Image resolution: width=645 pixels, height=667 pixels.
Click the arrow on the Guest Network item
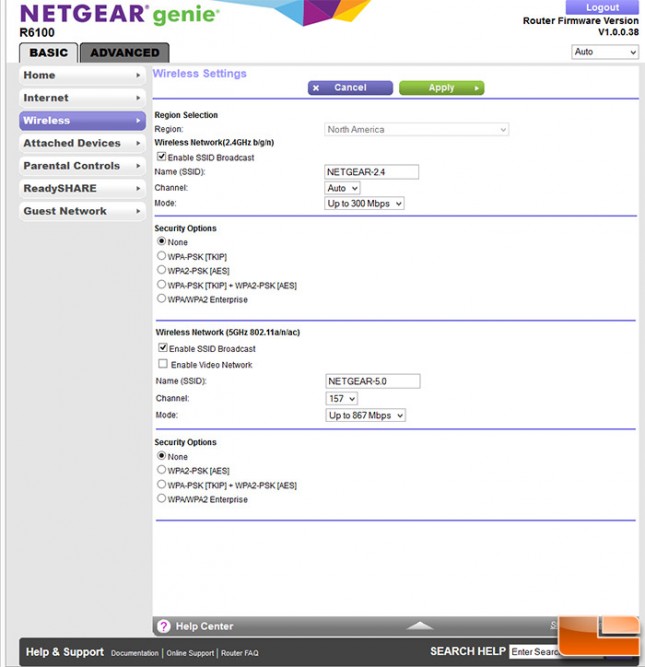[x=138, y=211]
